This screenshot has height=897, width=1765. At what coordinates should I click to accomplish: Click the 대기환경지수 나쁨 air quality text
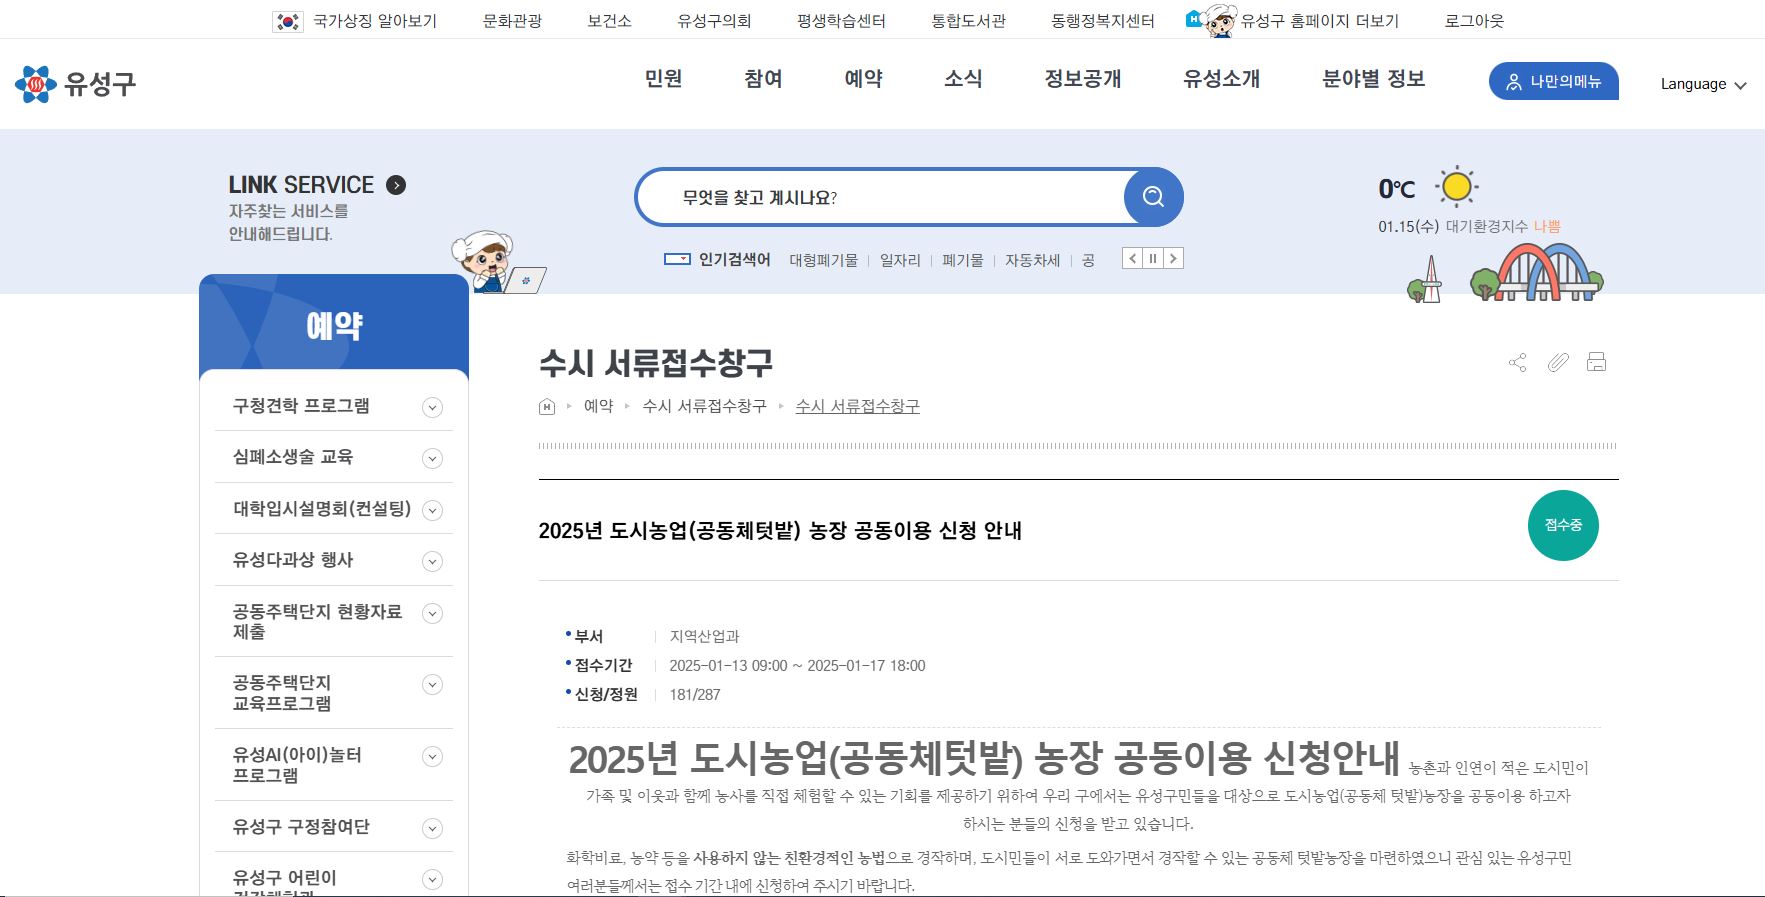(1503, 227)
